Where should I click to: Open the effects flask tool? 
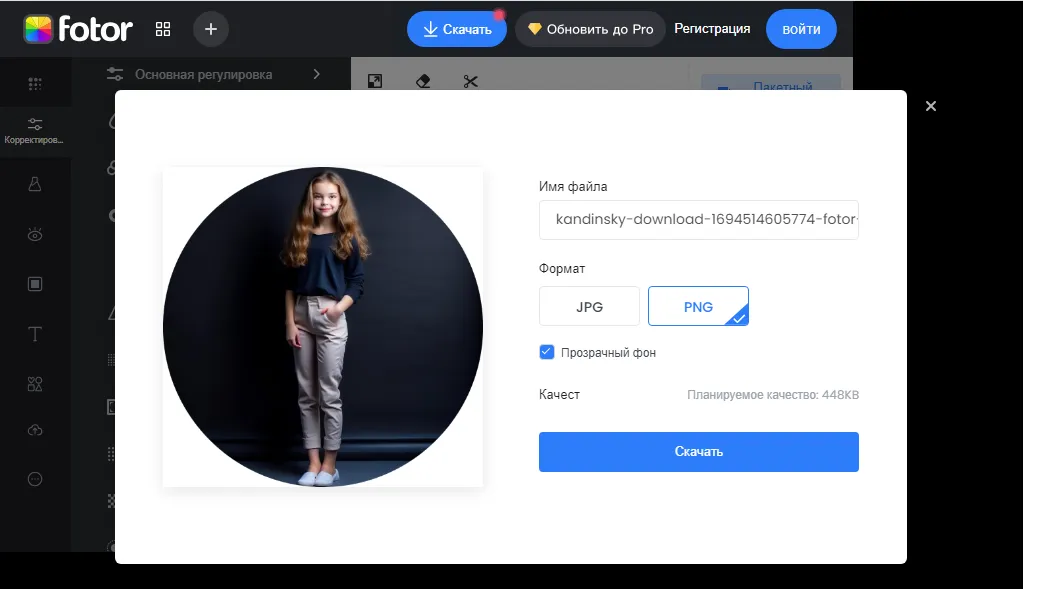coord(36,183)
